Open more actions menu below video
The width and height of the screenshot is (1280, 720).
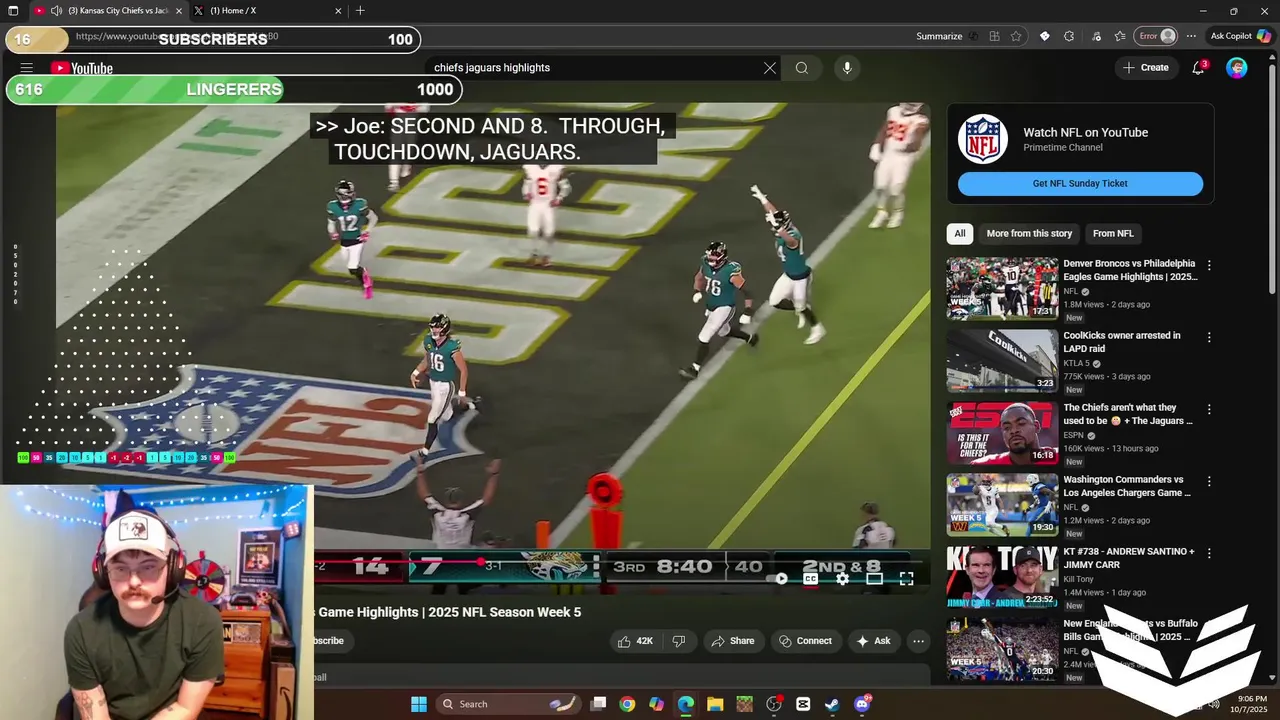pyautogui.click(x=918, y=641)
